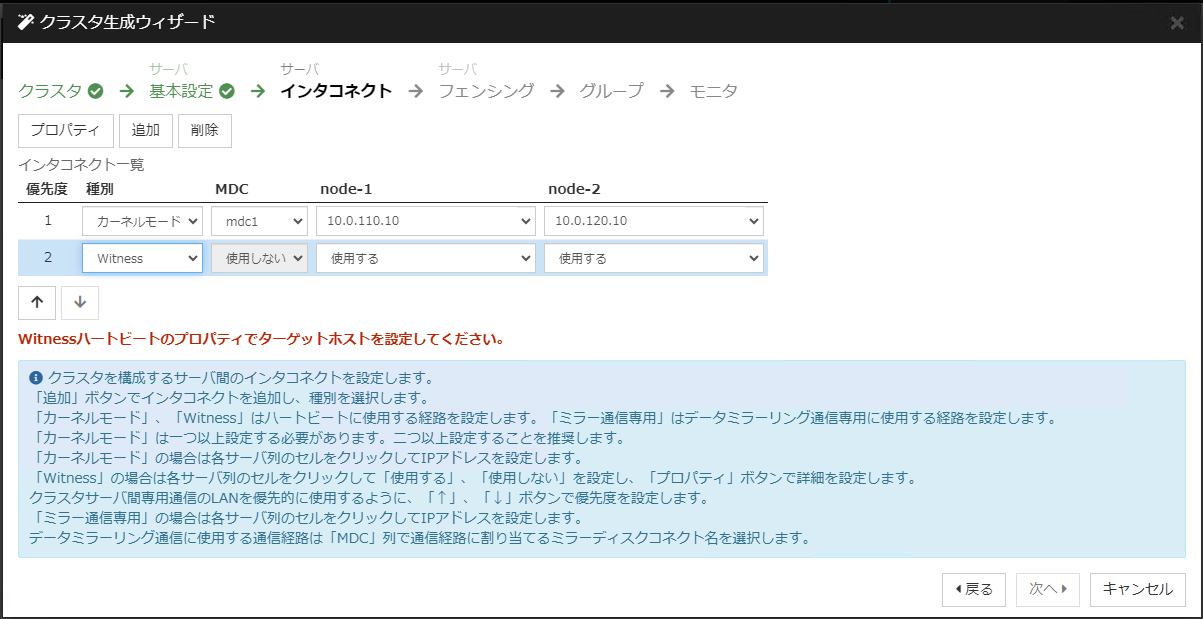Click the キャンセル button

tap(1137, 589)
